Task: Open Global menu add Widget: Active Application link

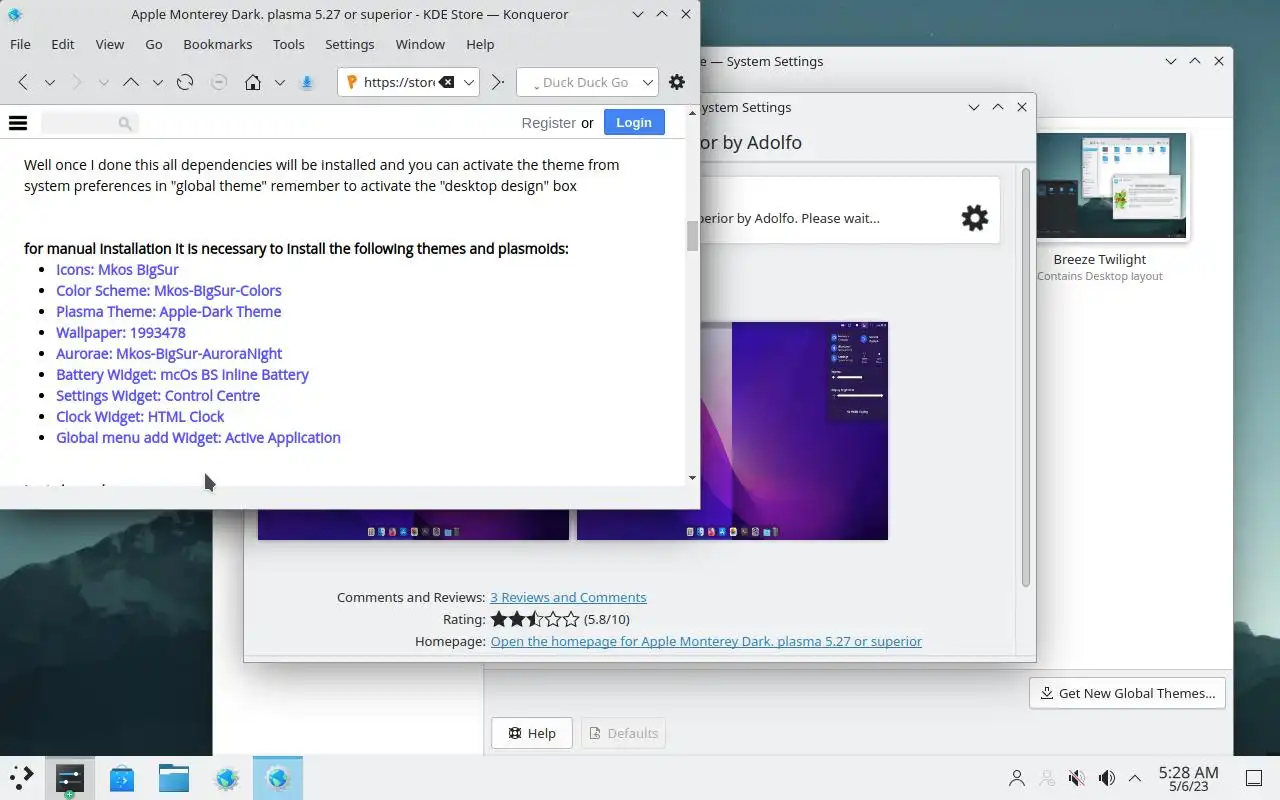Action: pyautogui.click(x=198, y=437)
